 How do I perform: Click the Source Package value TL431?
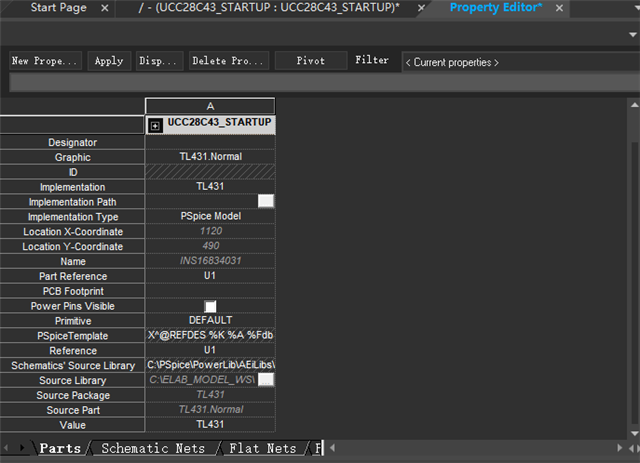click(210, 394)
